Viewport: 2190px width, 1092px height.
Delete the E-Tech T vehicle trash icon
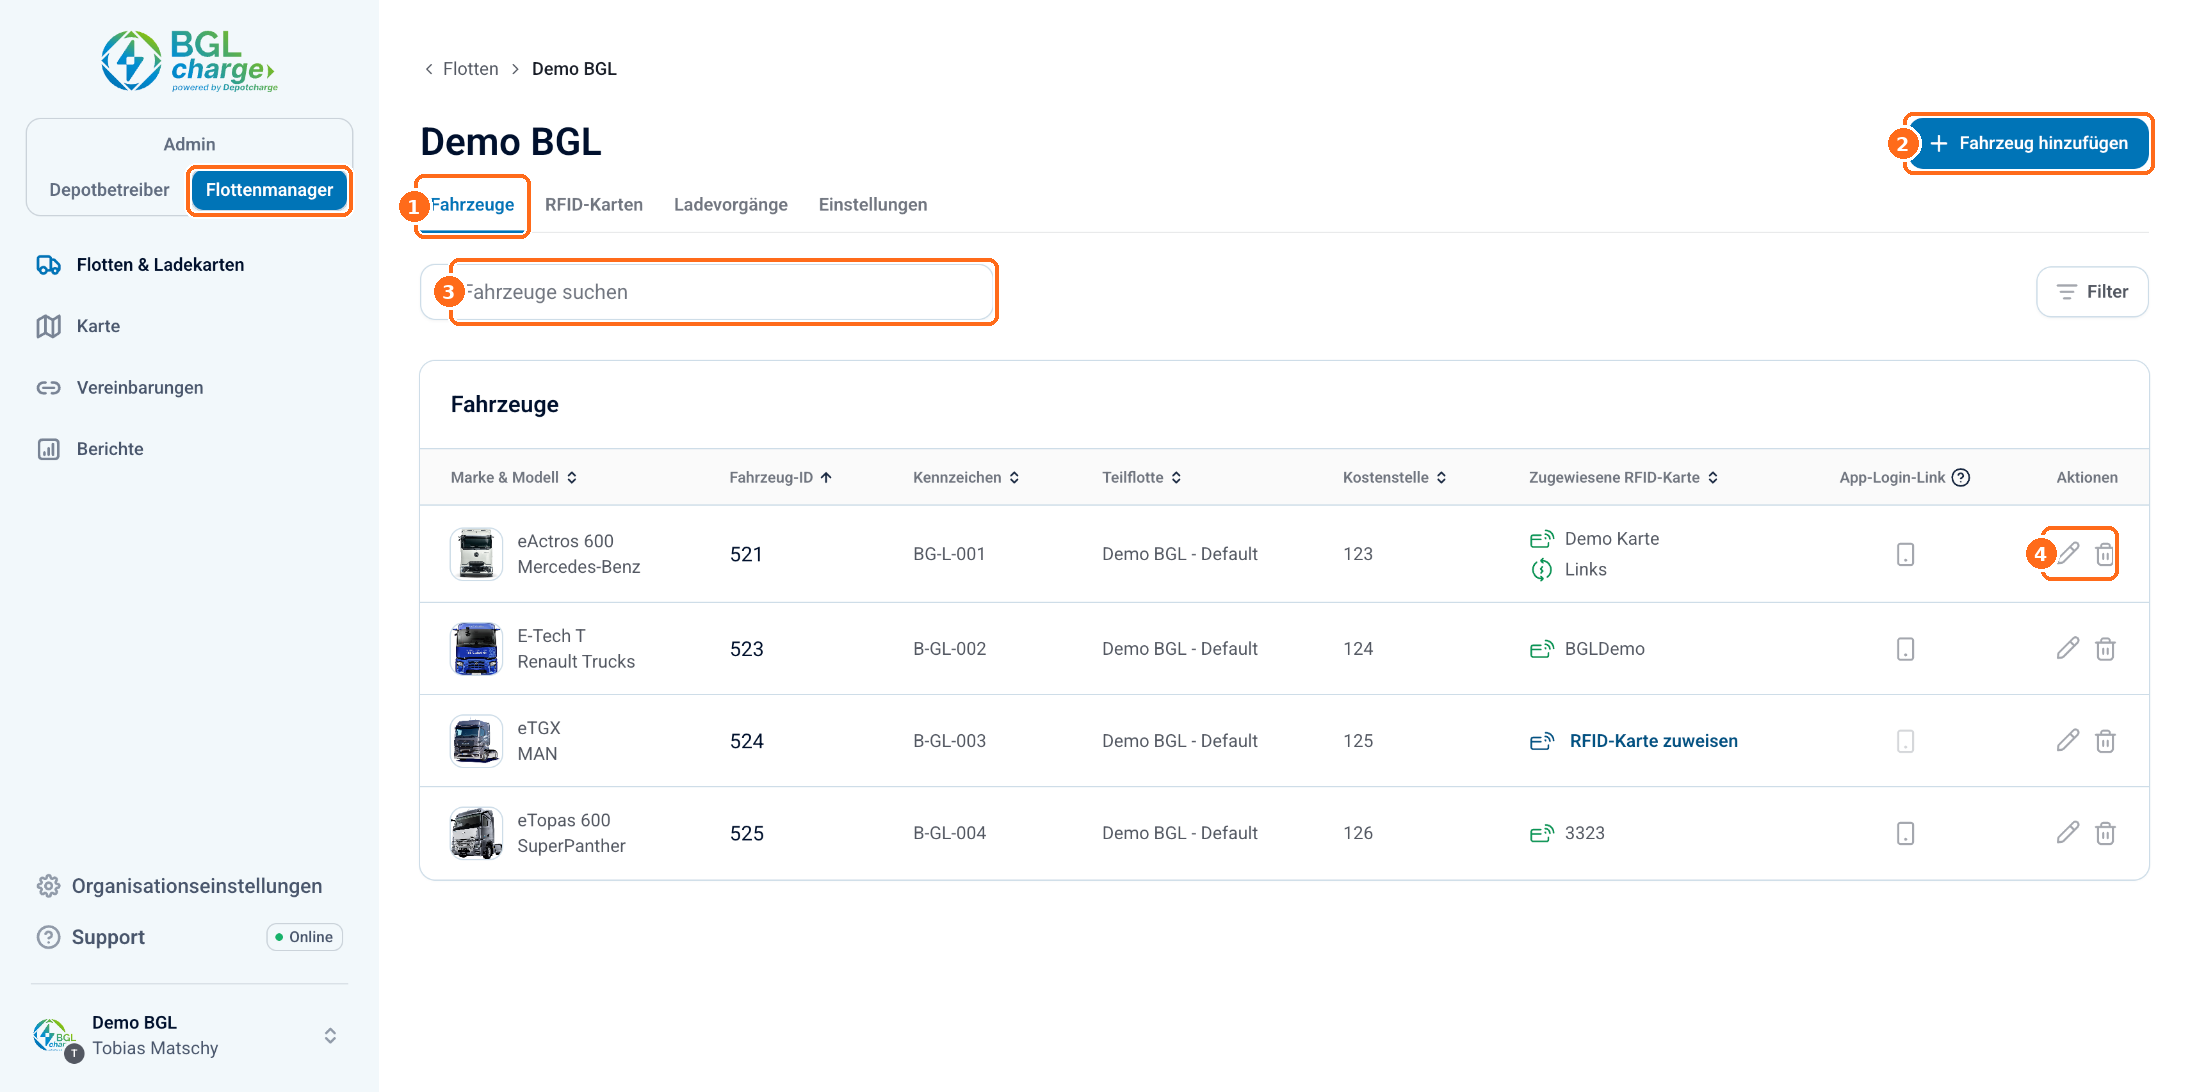click(2105, 648)
